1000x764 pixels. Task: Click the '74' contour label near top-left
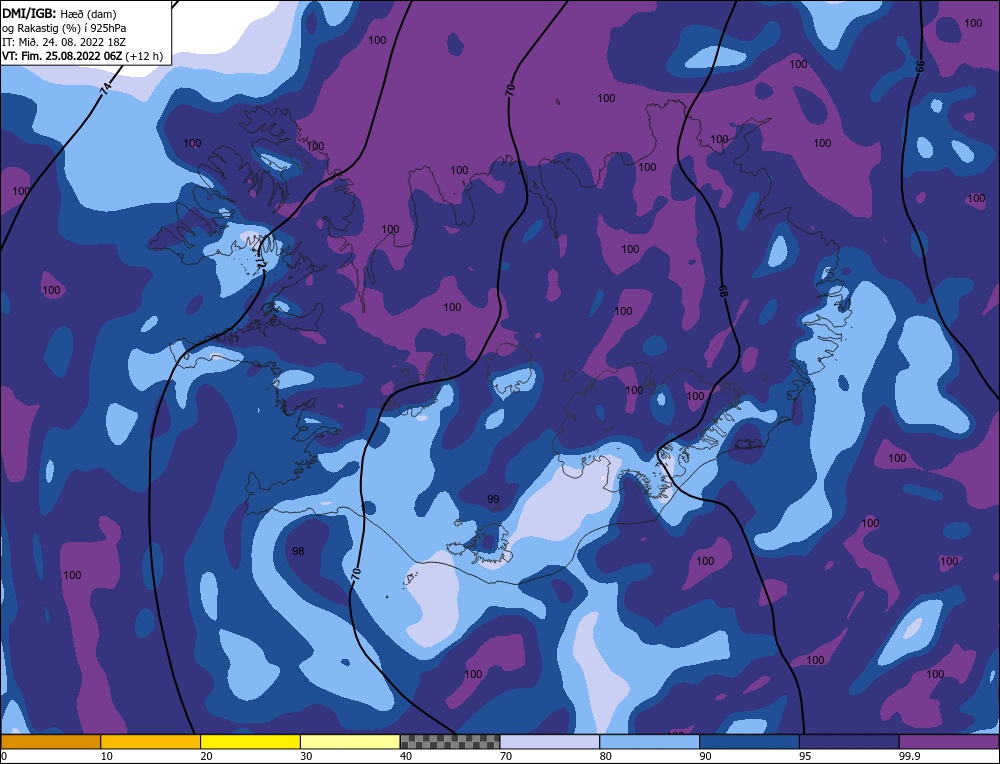(105, 89)
